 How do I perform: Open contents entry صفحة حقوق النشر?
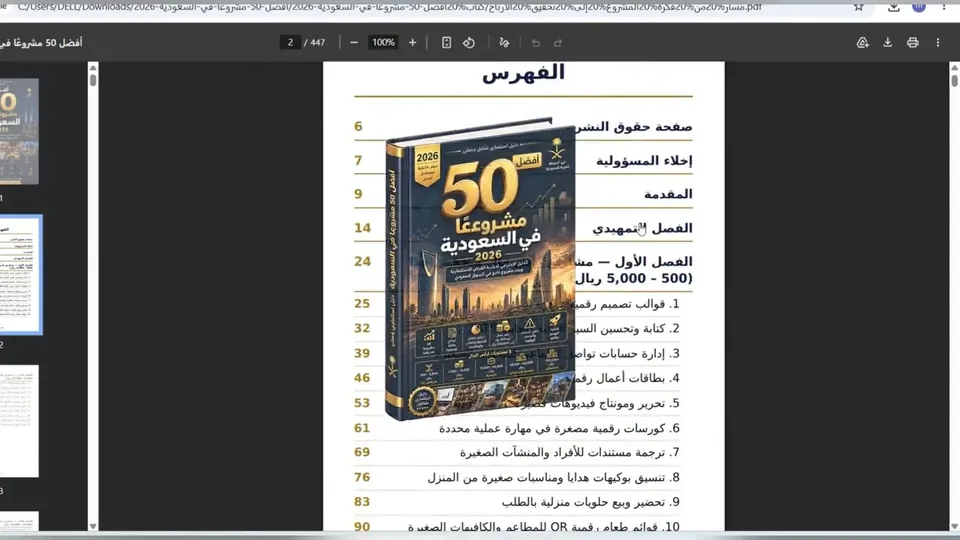[635, 127]
